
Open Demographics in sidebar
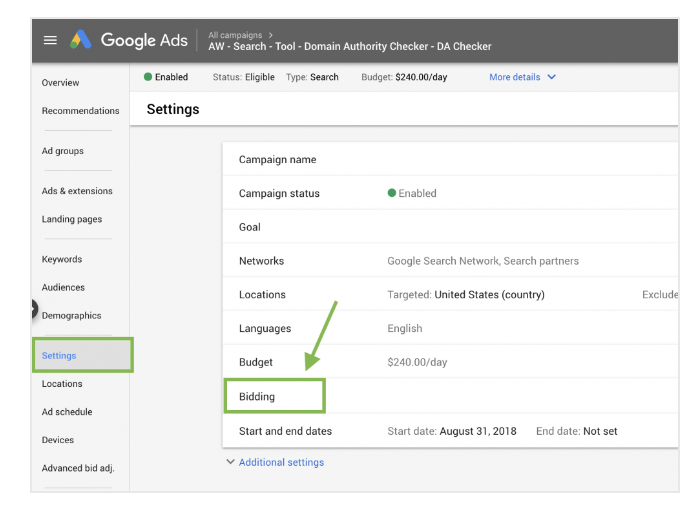[x=72, y=316]
